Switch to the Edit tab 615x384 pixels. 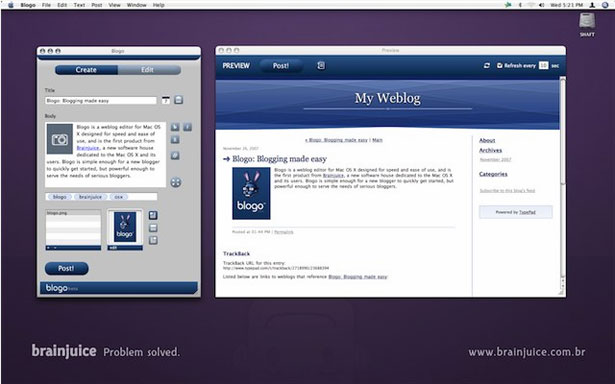click(x=147, y=70)
